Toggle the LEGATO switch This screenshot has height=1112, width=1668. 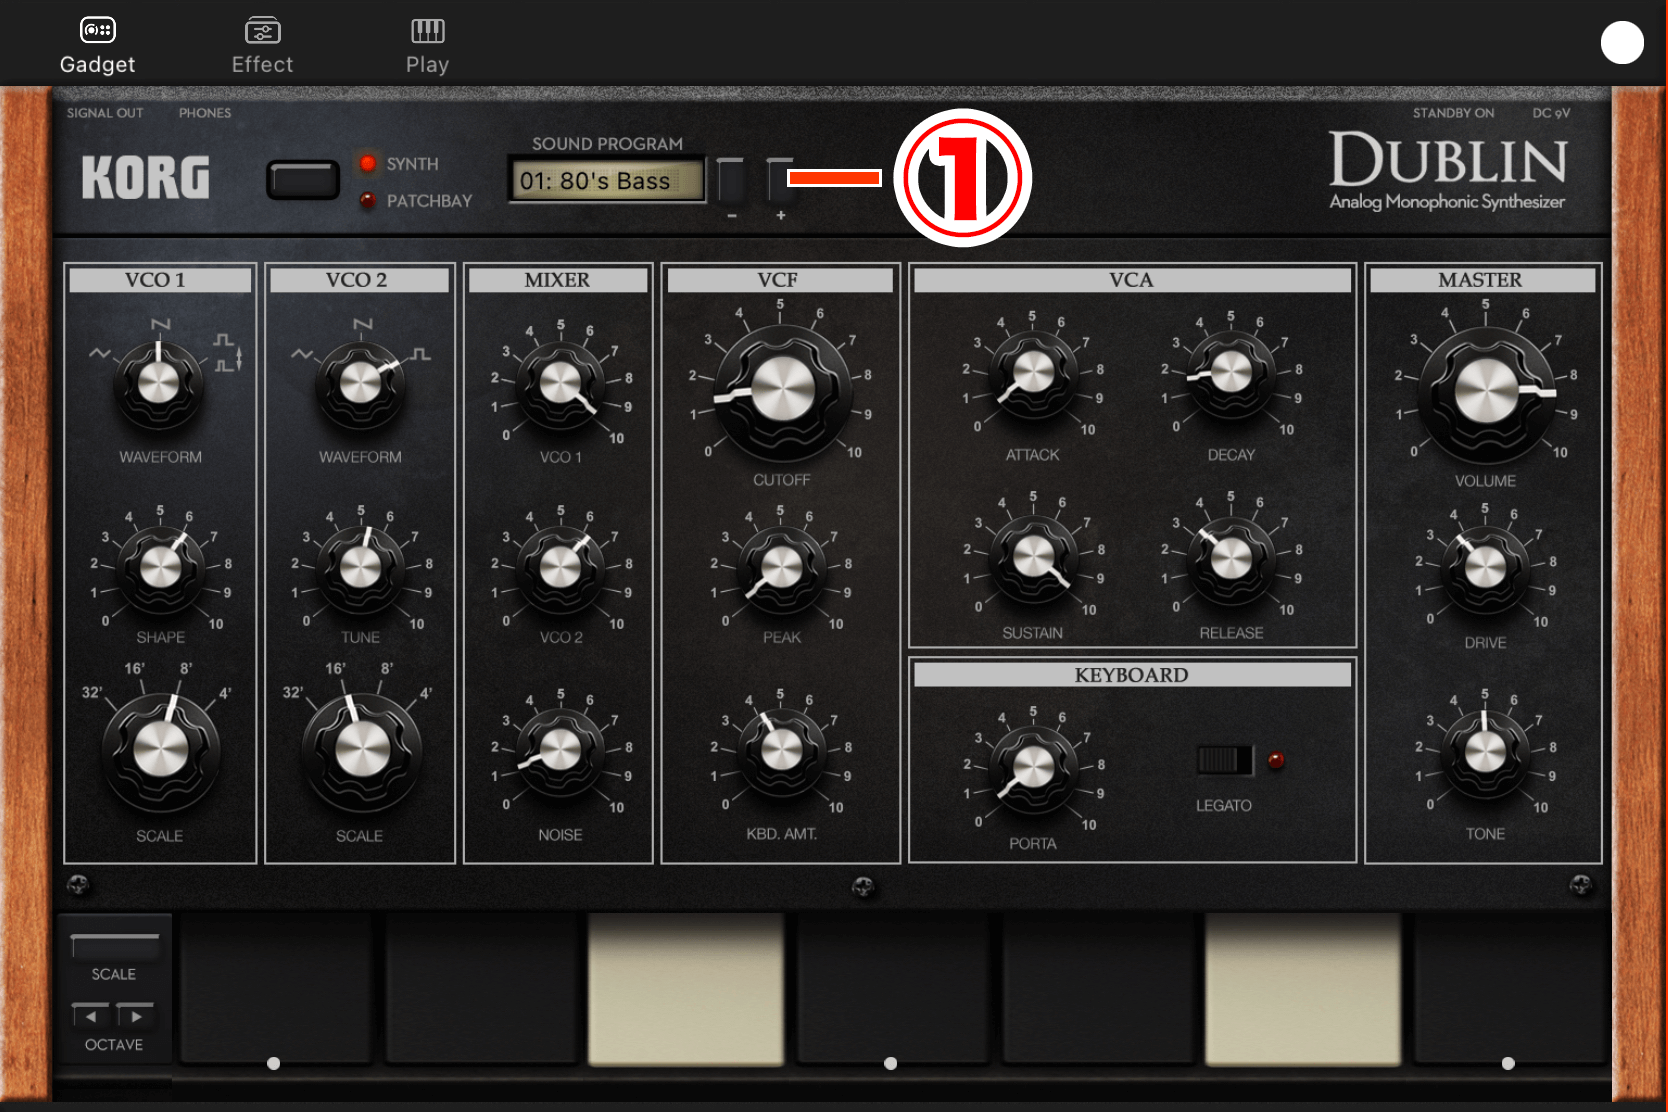[1224, 760]
